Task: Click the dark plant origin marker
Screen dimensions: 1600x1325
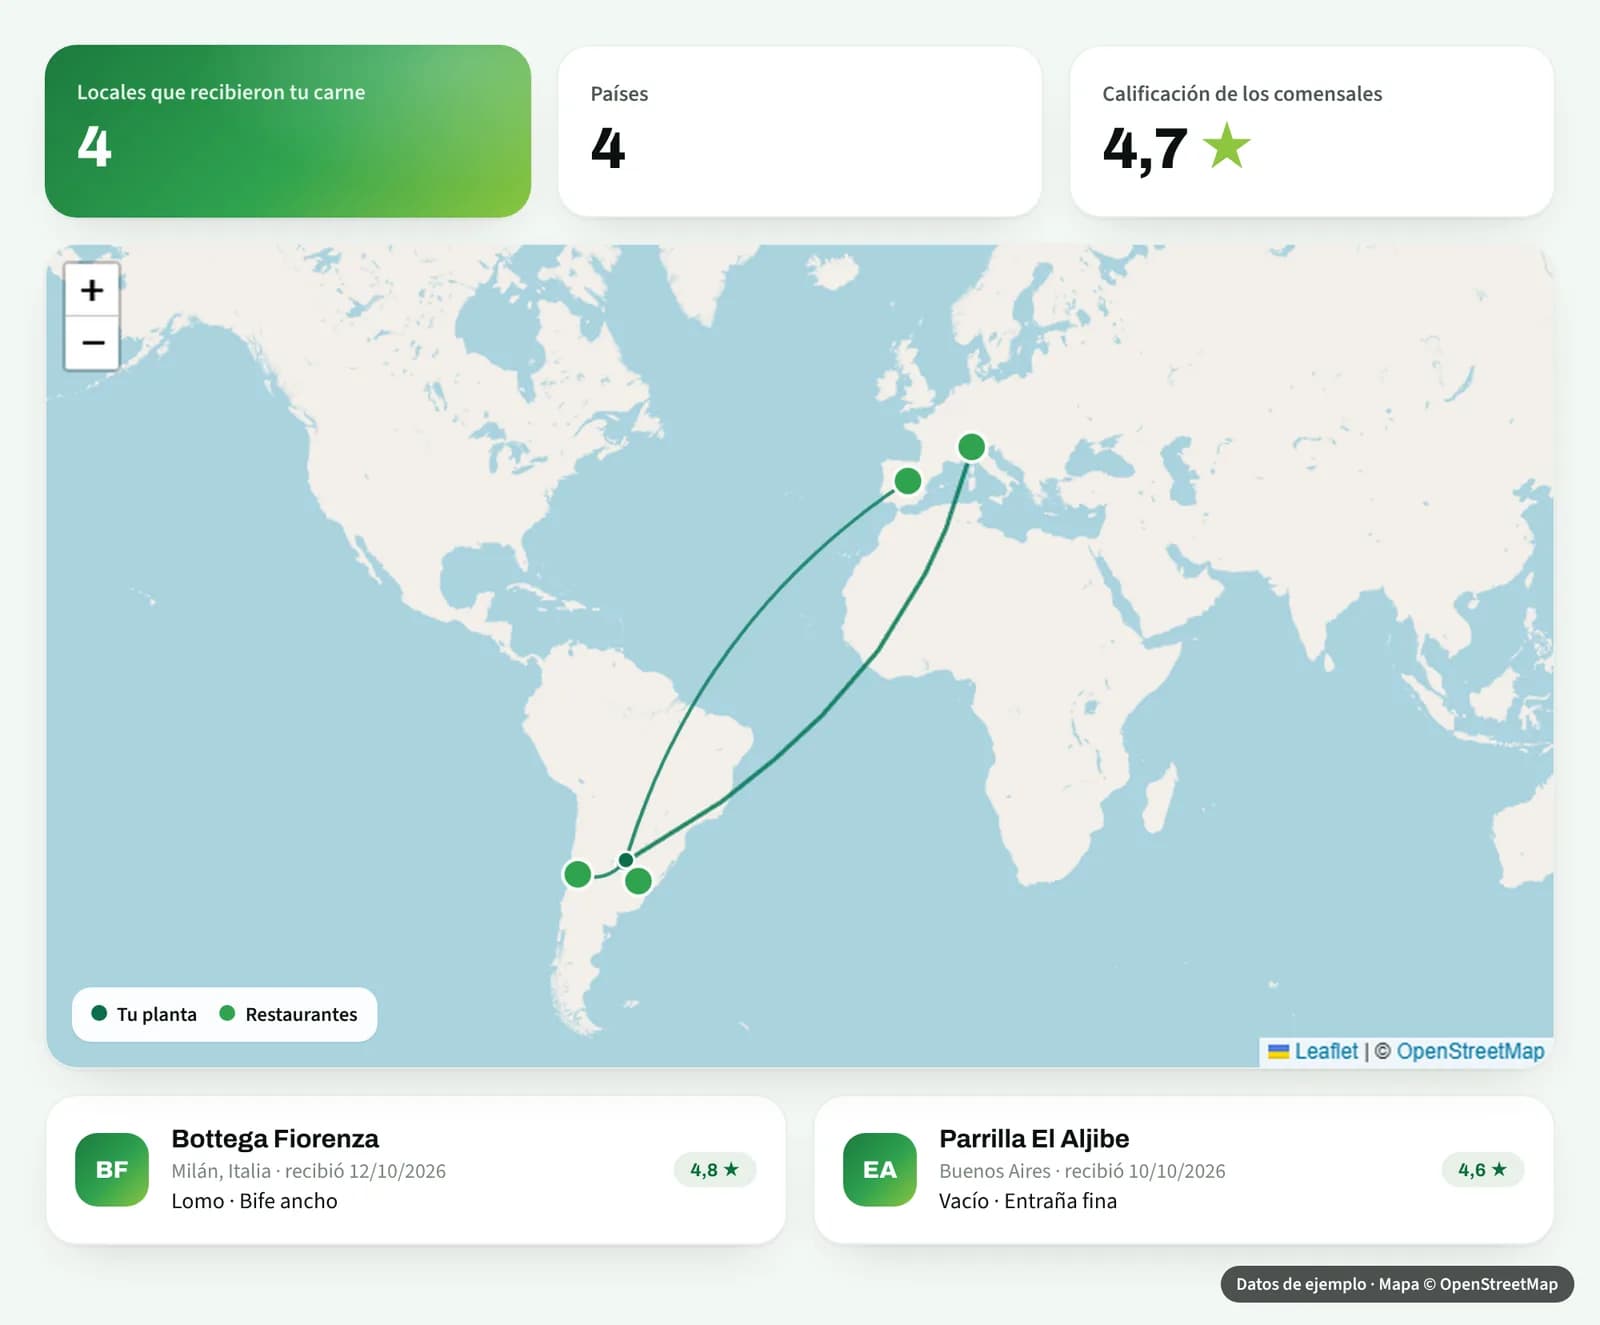Action: pyautogui.click(x=626, y=860)
